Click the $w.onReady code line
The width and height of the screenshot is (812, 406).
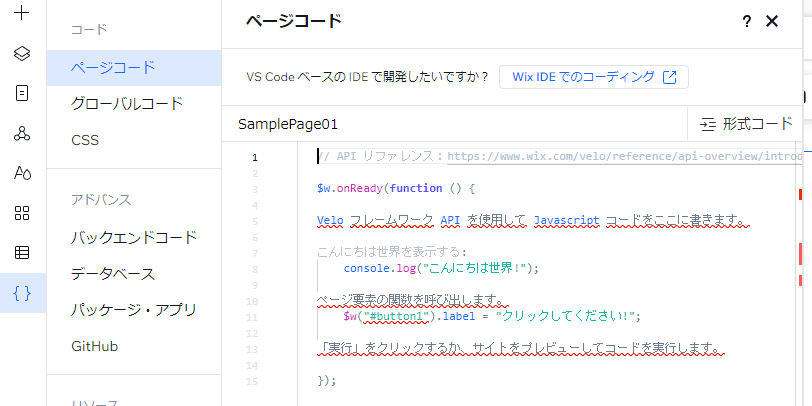[x=396, y=188]
